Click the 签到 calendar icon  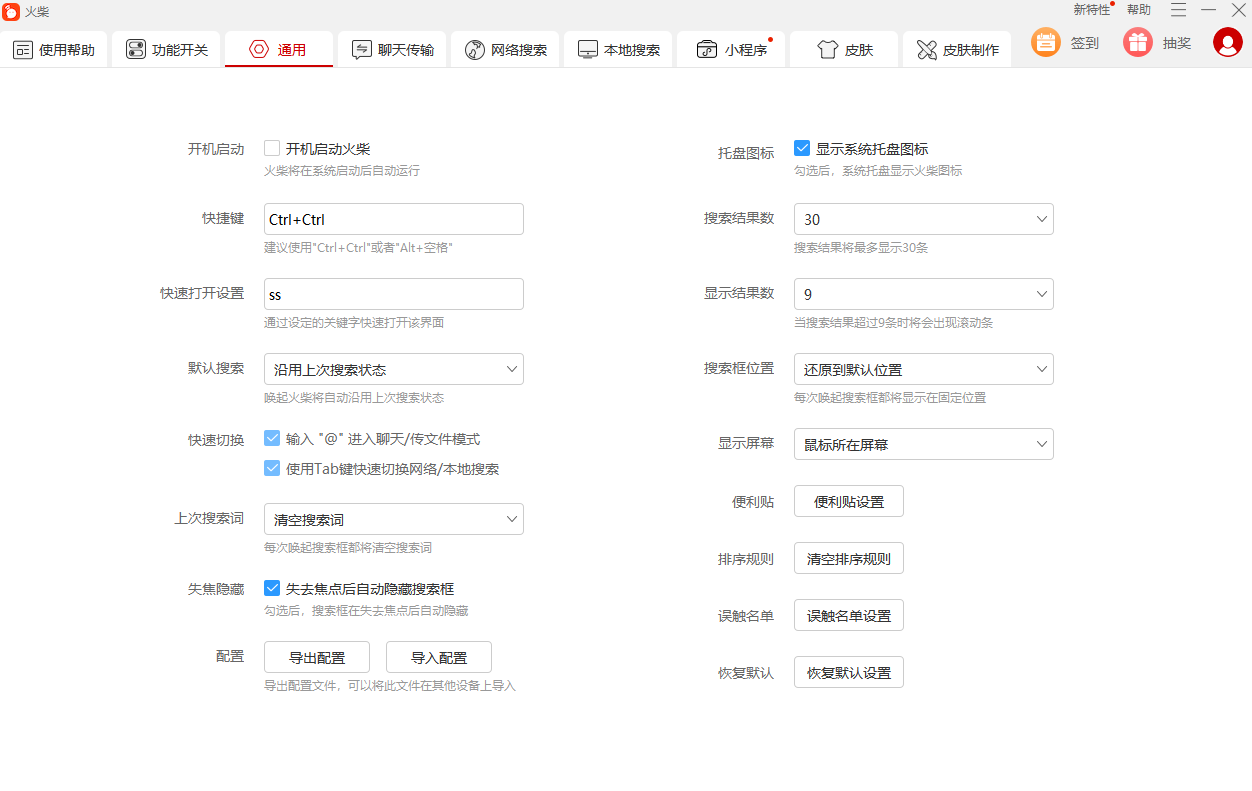1046,42
